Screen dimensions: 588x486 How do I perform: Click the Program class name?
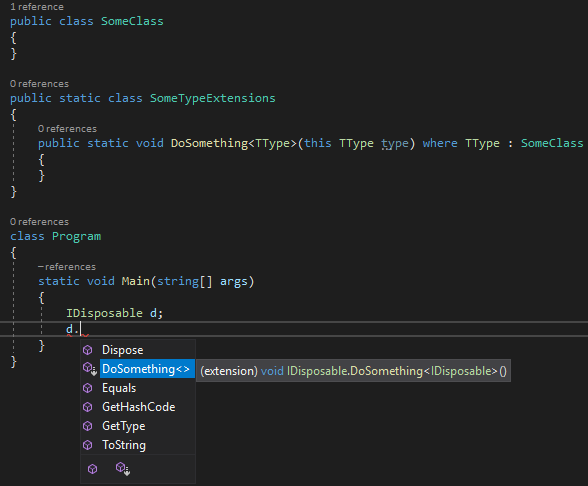(76, 236)
